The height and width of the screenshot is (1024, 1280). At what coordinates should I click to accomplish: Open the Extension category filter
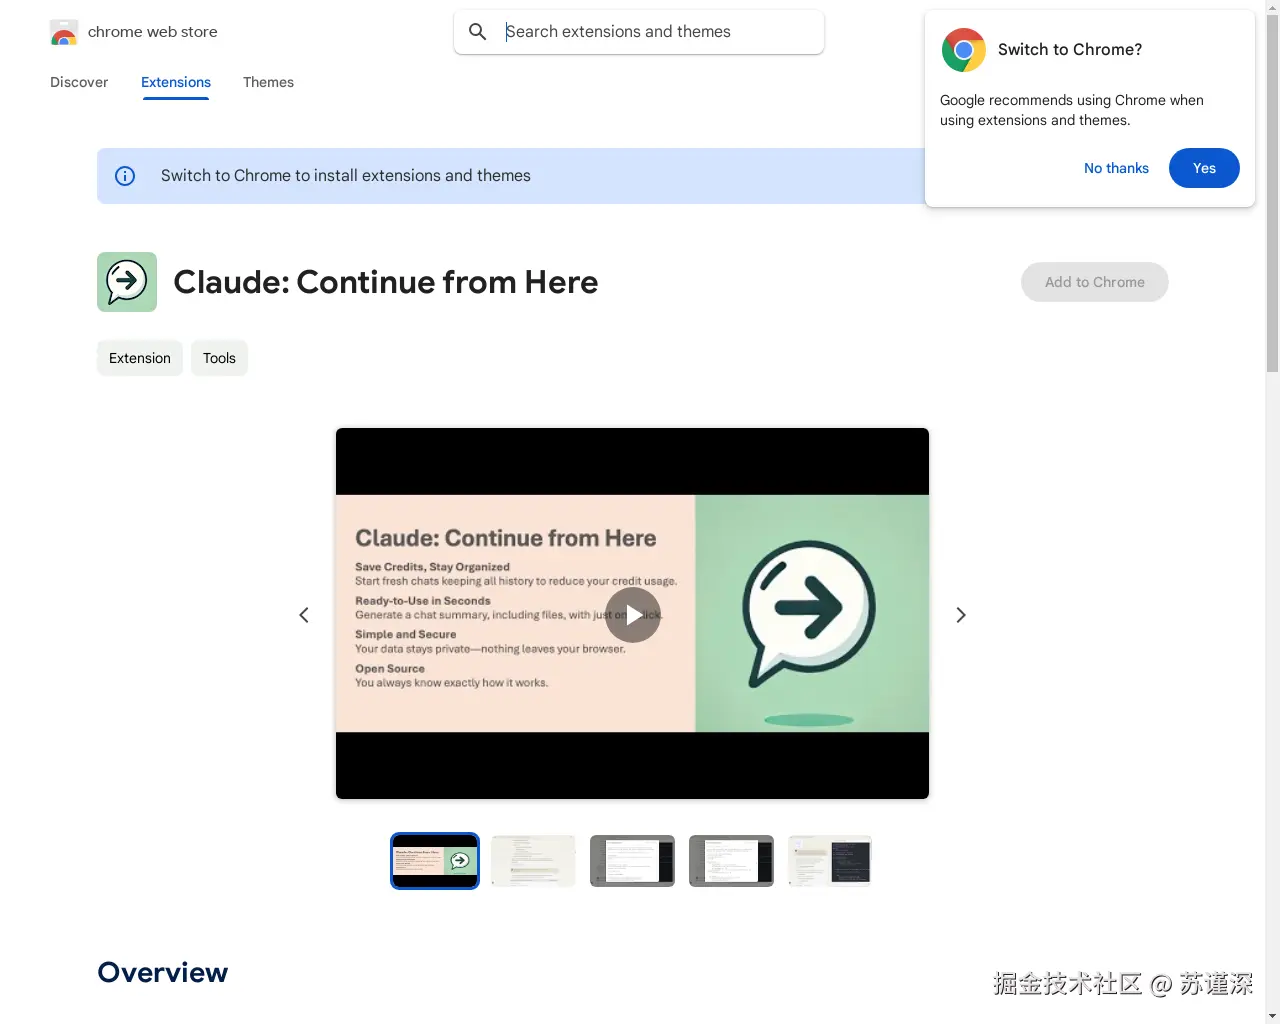point(139,357)
